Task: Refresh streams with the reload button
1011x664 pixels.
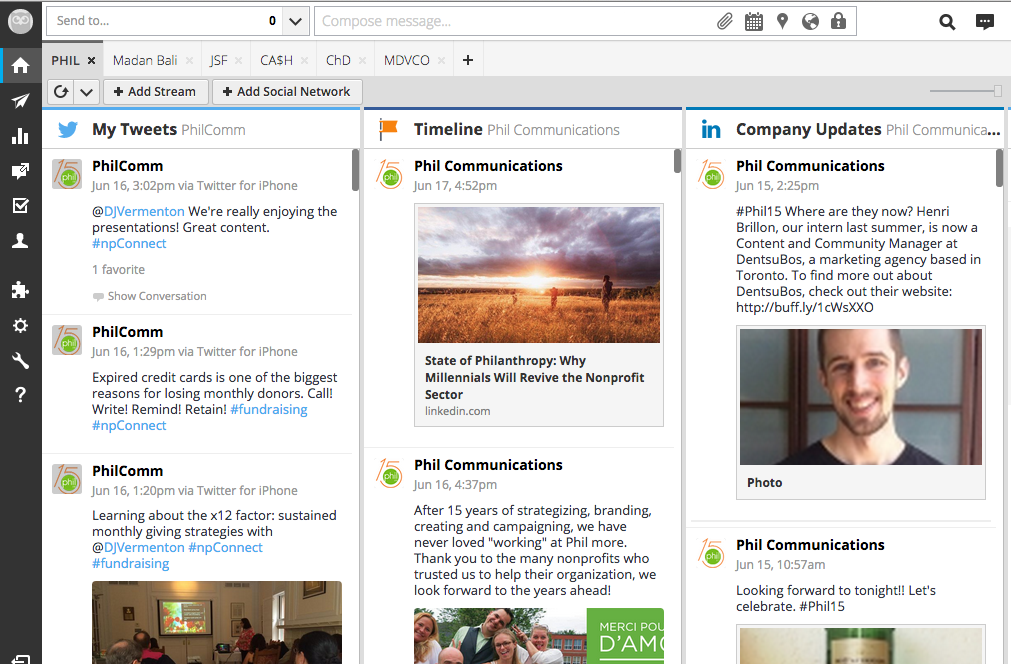Action: (x=61, y=92)
